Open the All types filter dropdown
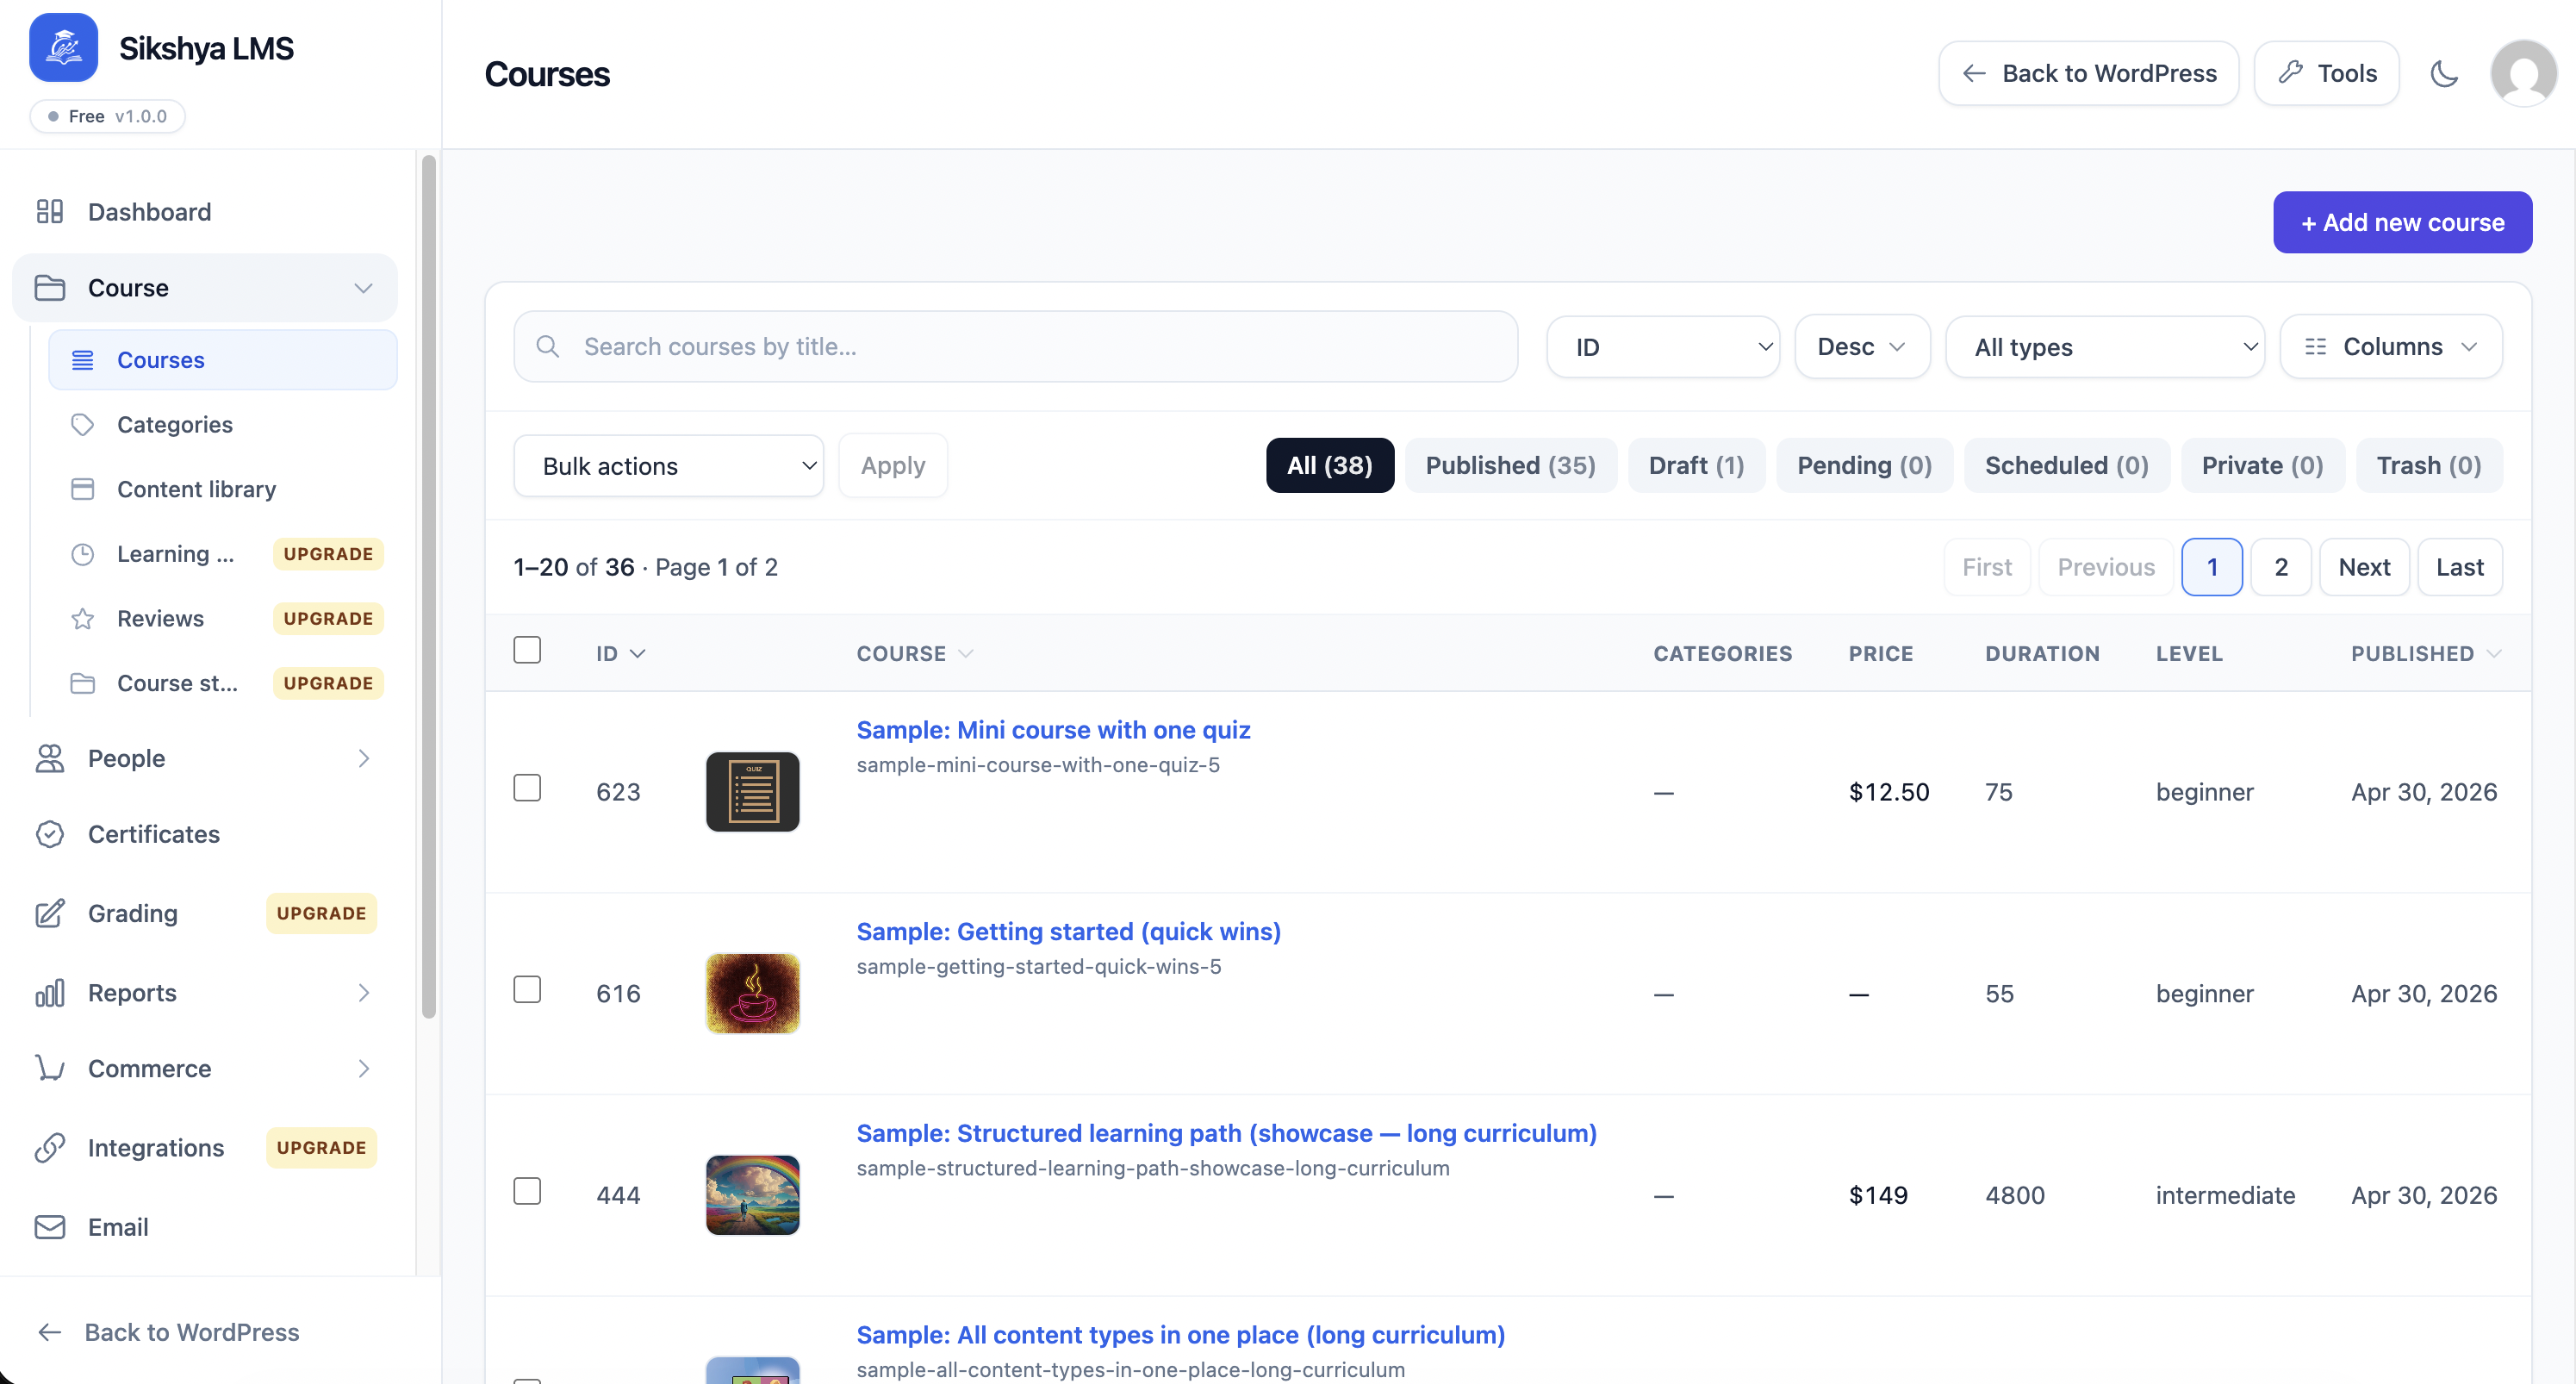 (2105, 346)
